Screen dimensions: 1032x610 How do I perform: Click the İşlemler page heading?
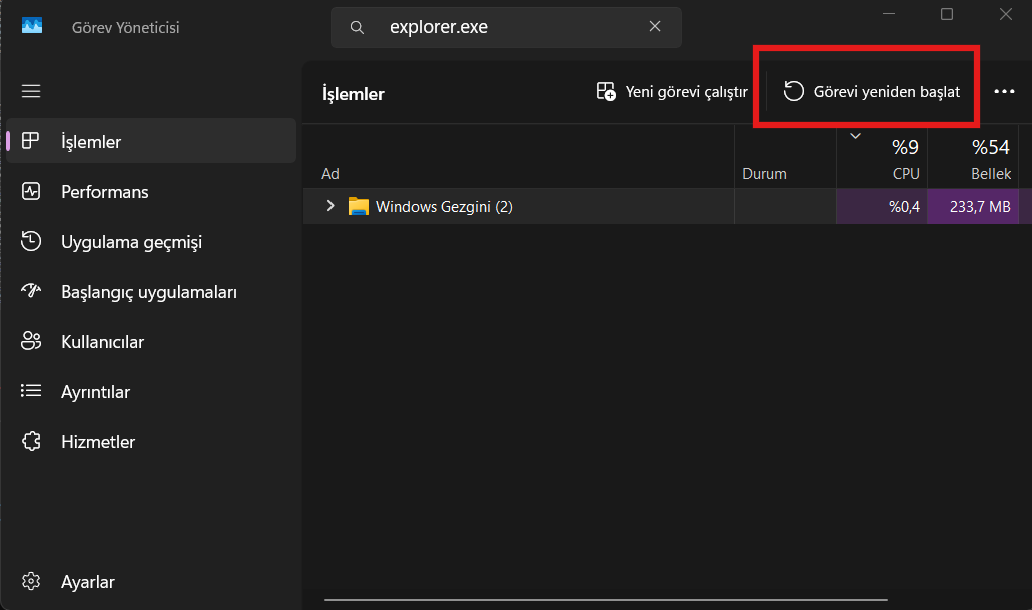click(x=353, y=93)
